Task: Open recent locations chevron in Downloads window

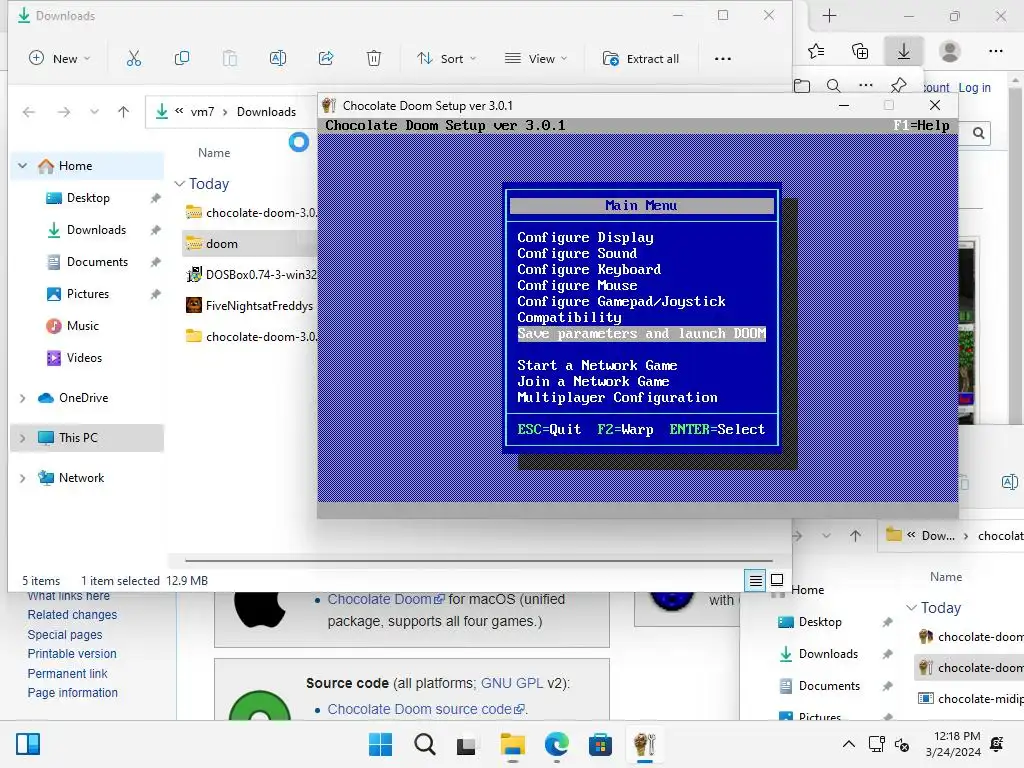Action: pos(95,112)
